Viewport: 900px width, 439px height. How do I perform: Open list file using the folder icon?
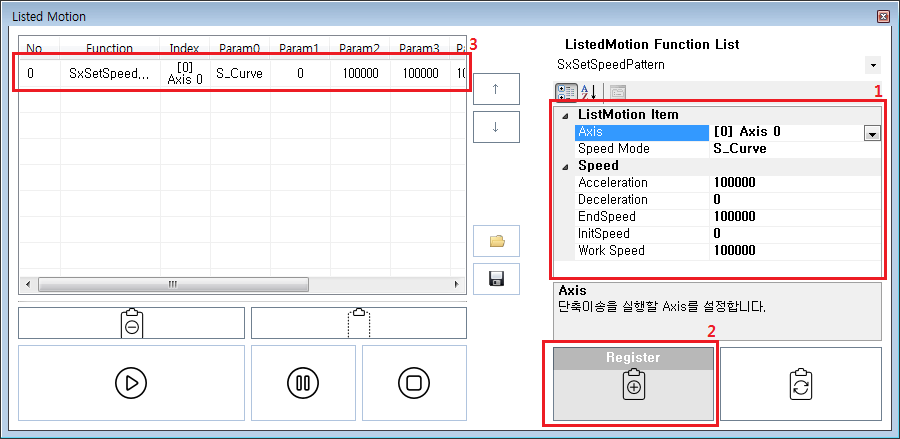click(497, 241)
